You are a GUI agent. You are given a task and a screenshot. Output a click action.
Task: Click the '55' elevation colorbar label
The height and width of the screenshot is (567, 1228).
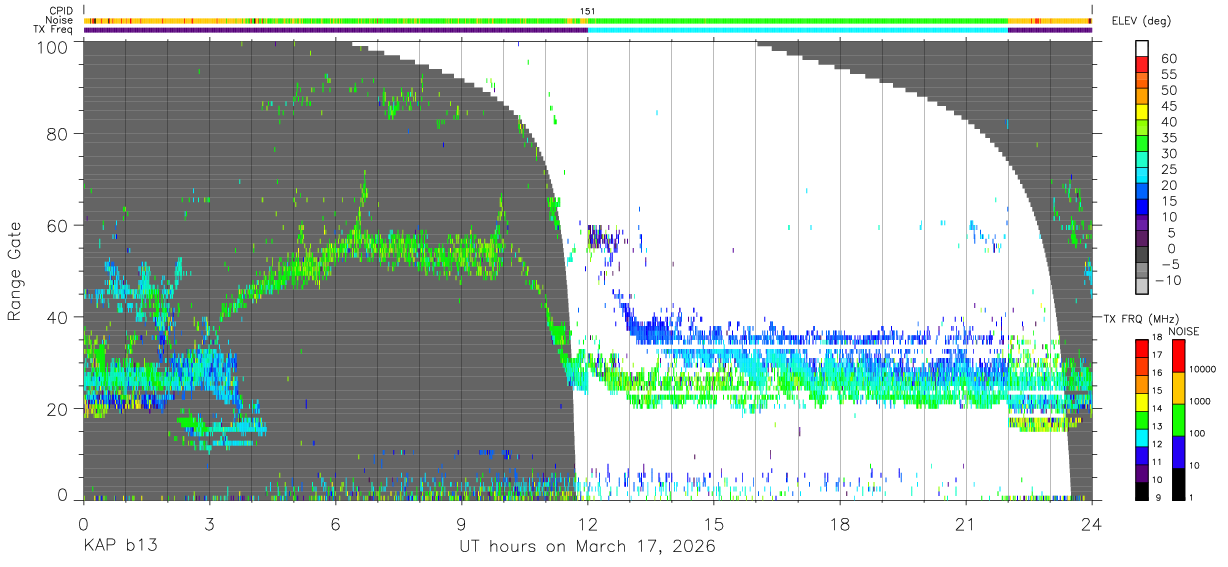1168,75
